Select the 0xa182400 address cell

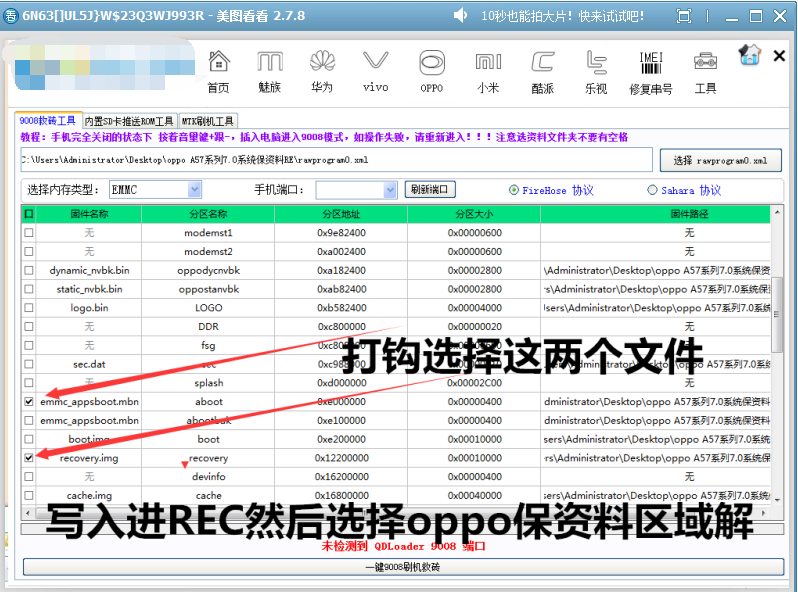click(x=341, y=270)
